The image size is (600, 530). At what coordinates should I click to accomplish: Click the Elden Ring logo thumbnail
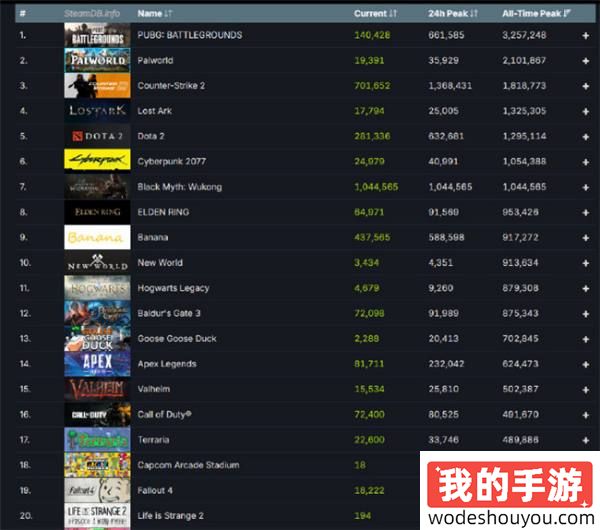(97, 212)
